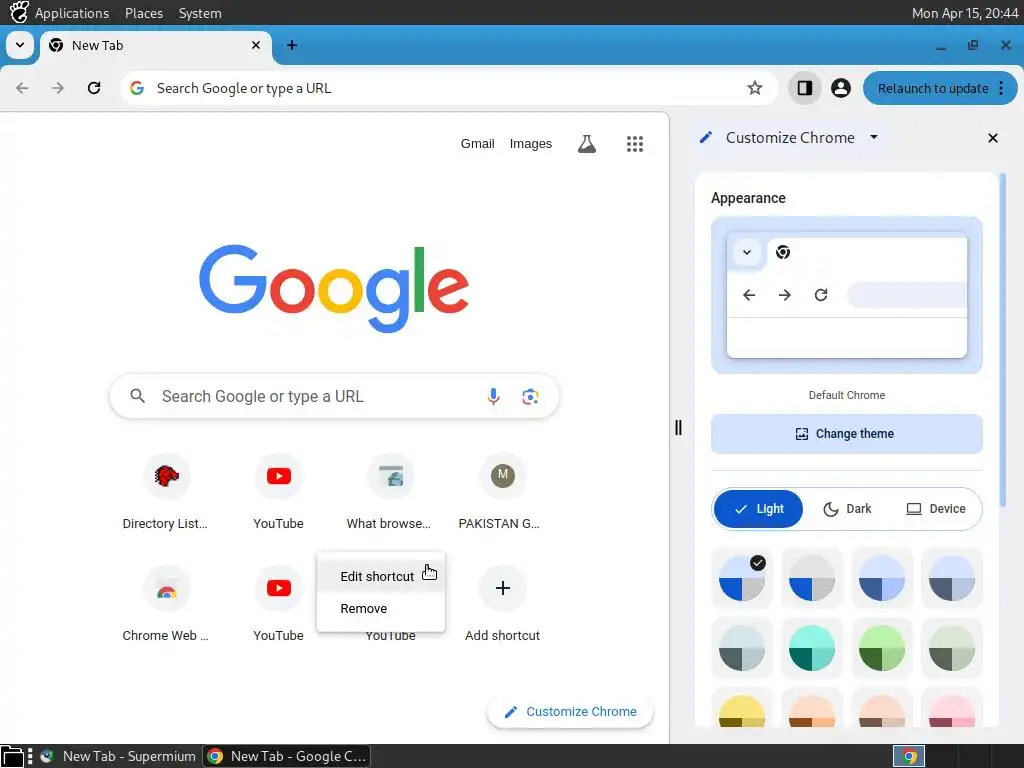
Task: Pick the pink color swatch
Action: (952, 709)
